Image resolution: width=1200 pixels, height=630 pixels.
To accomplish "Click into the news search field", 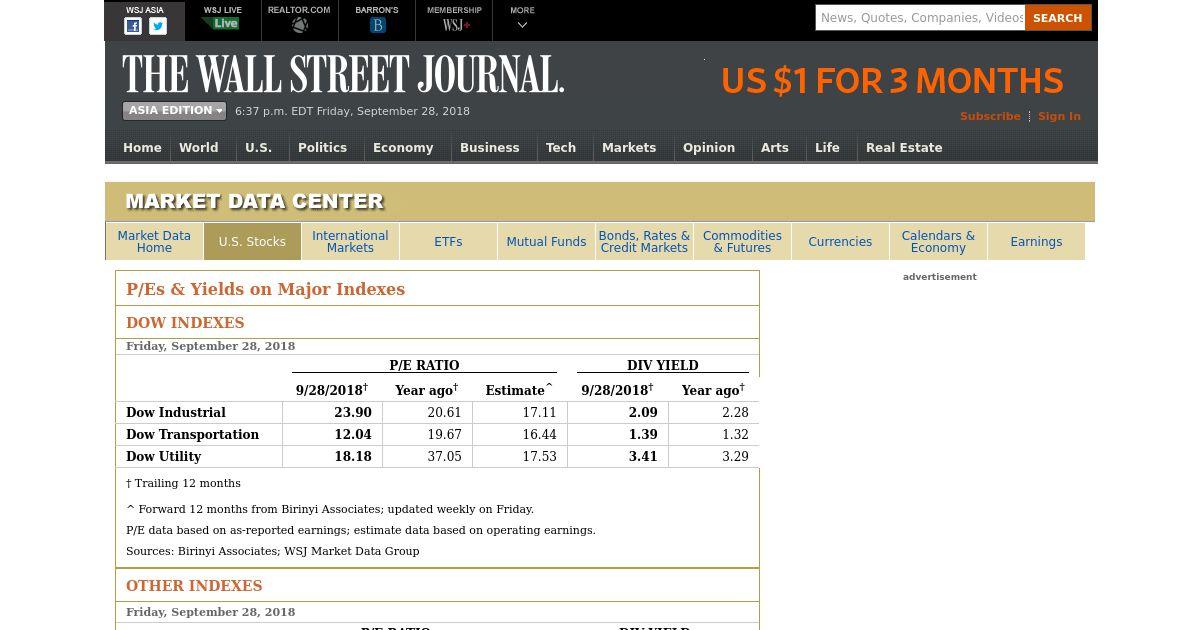I will [x=920, y=18].
